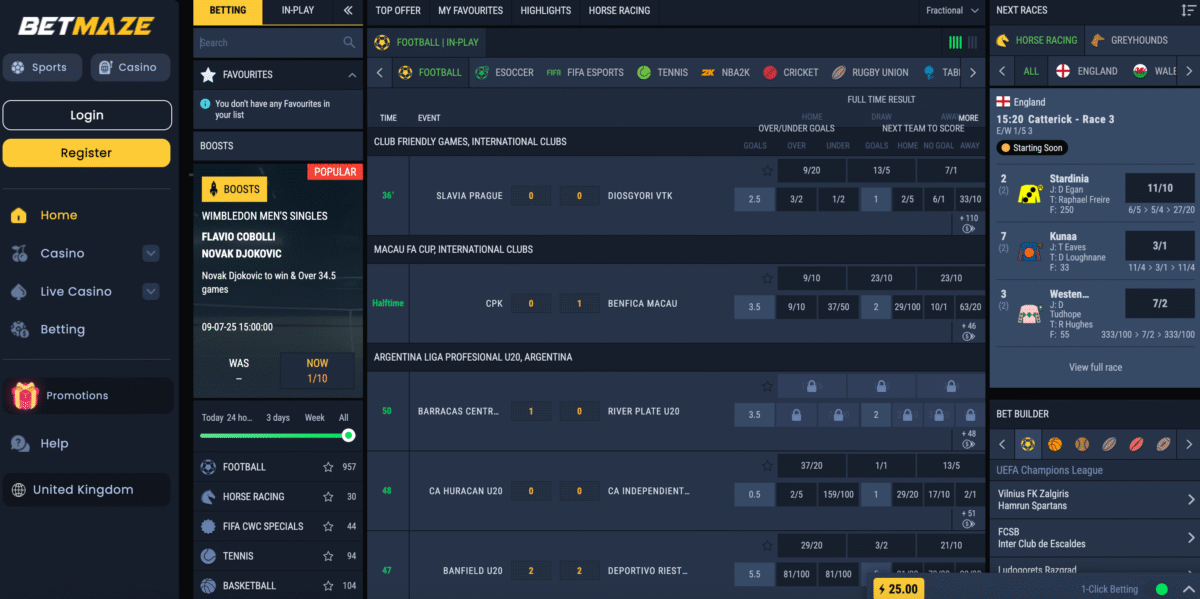Open the HIGHLIGHTS tab
The width and height of the screenshot is (1200, 599).
[546, 11]
